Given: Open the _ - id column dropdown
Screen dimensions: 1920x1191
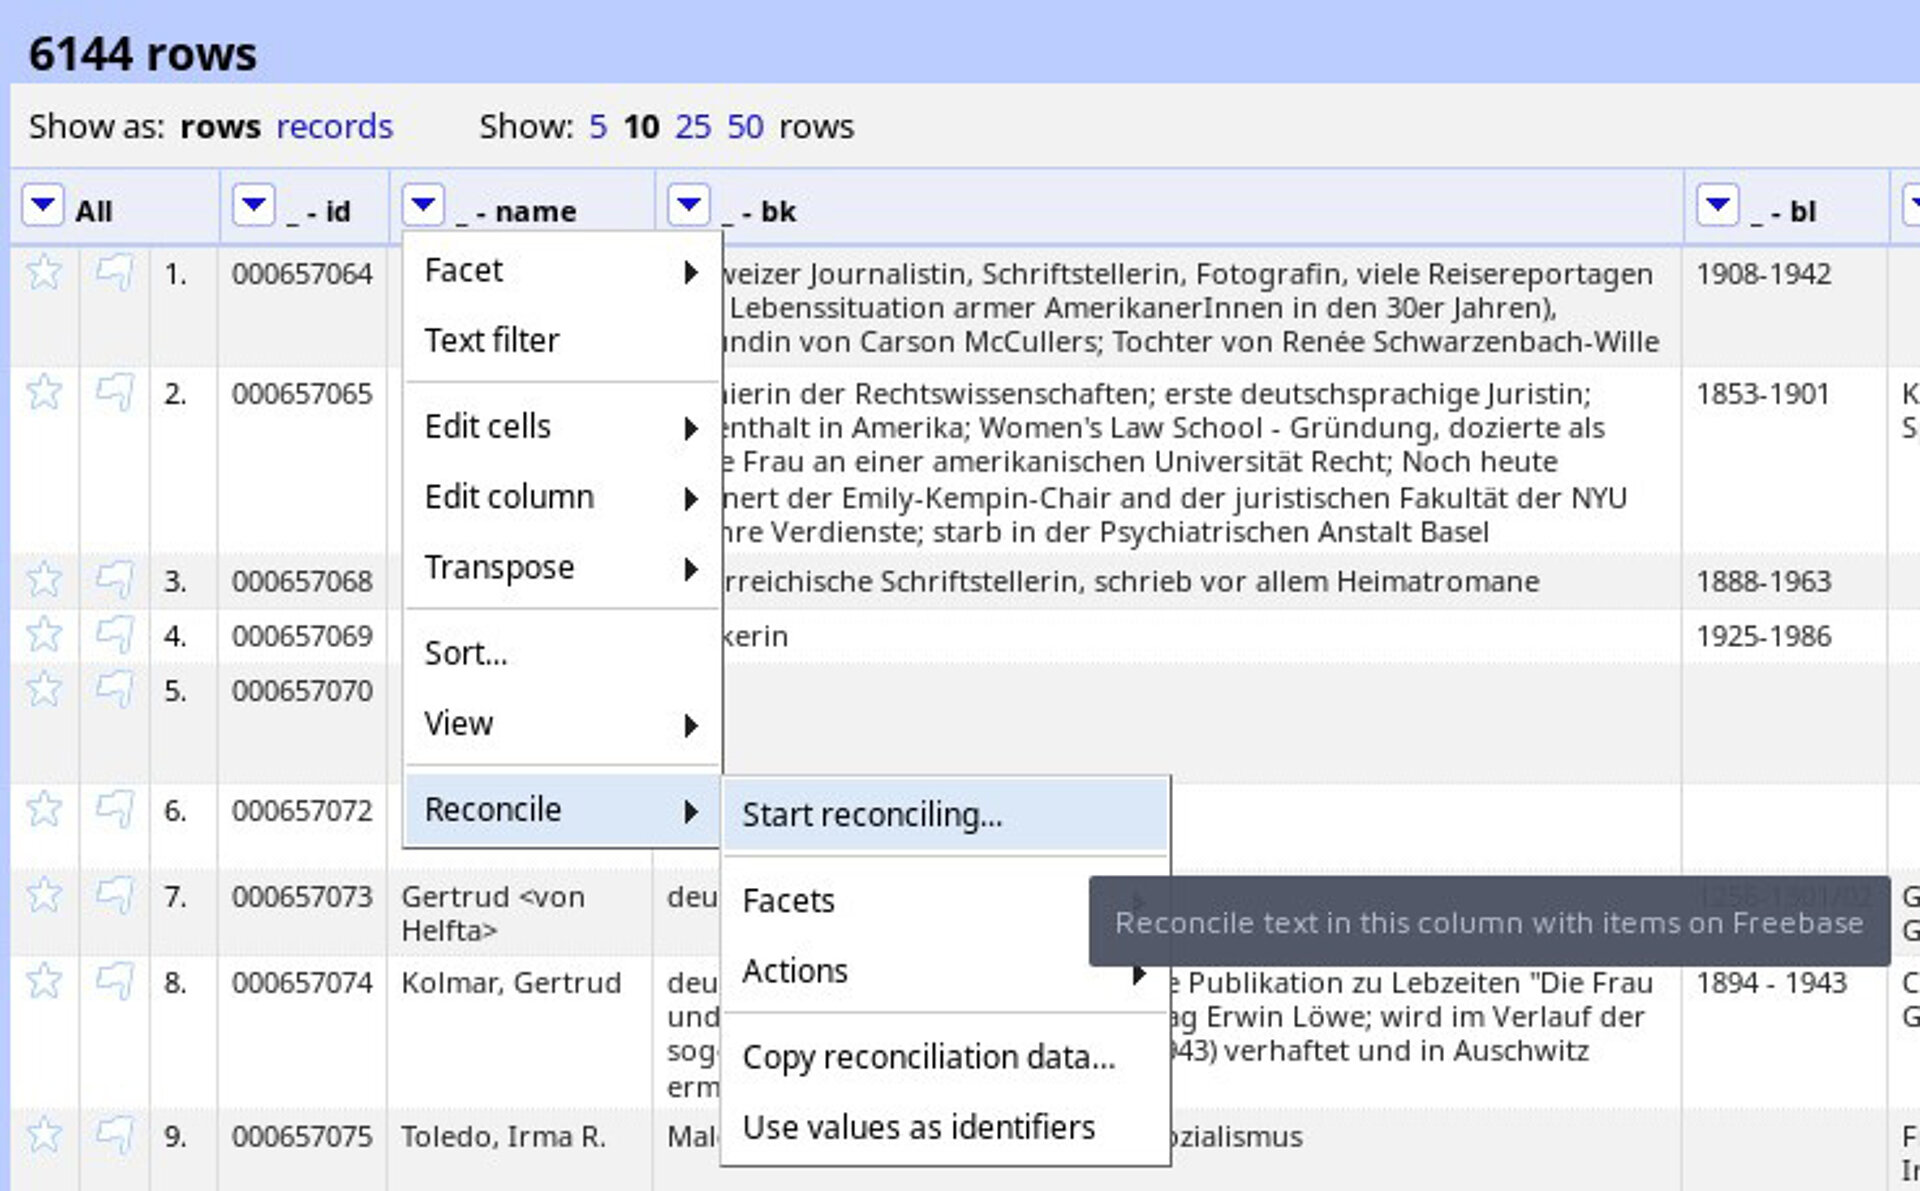Looking at the screenshot, I should 253,206.
